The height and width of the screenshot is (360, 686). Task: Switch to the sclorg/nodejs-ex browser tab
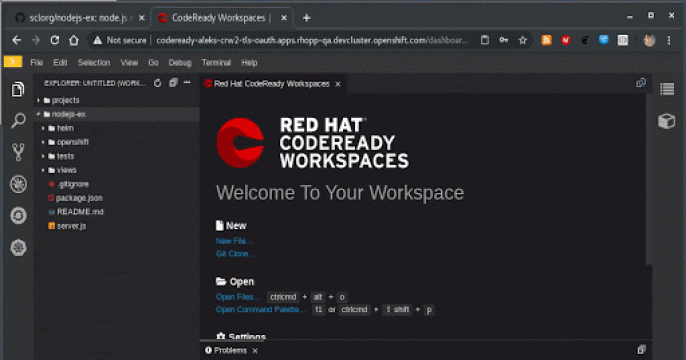79,18
